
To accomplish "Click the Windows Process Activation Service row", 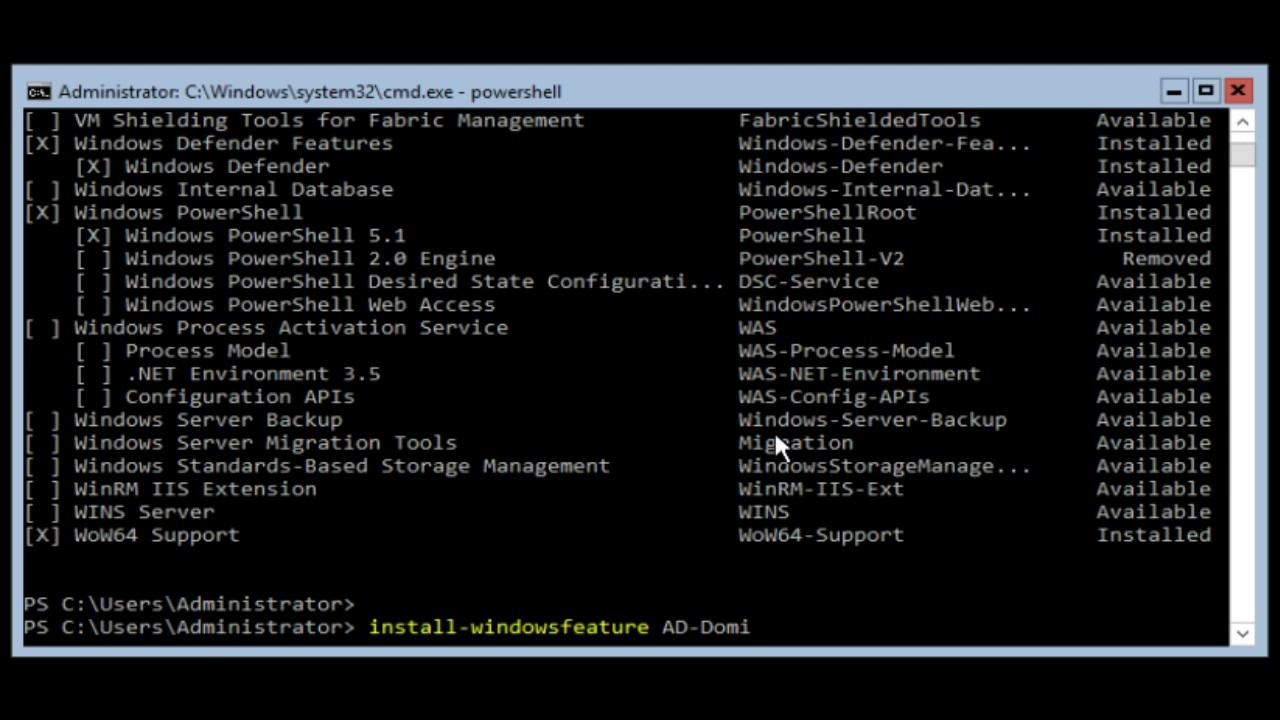I will tap(618, 328).
